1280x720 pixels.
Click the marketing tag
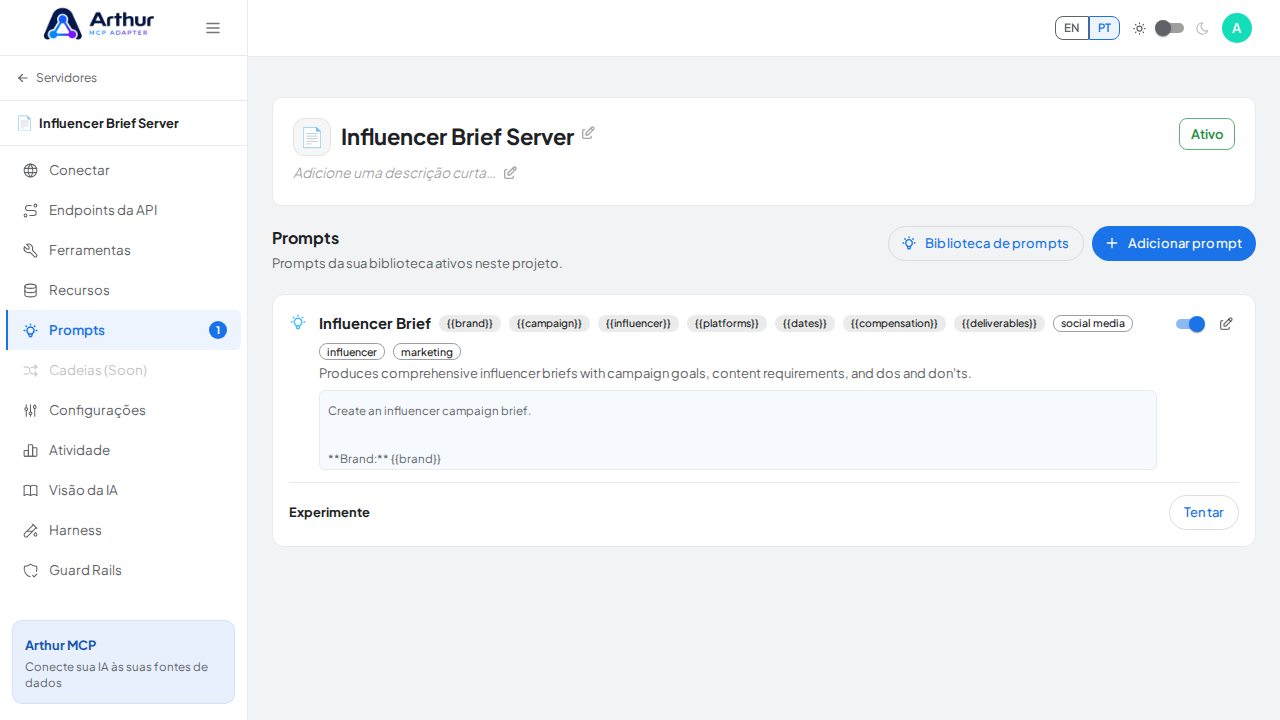click(x=427, y=352)
